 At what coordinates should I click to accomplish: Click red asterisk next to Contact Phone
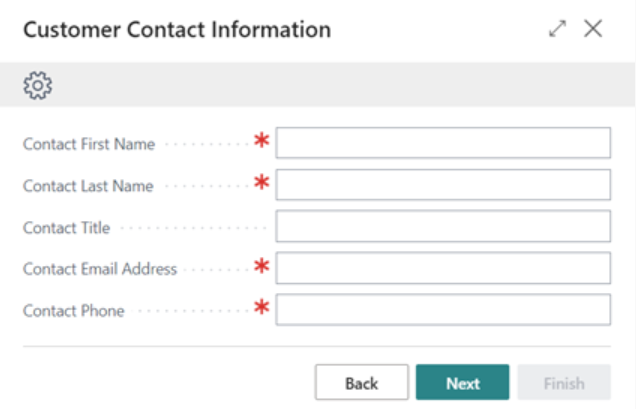tap(262, 309)
